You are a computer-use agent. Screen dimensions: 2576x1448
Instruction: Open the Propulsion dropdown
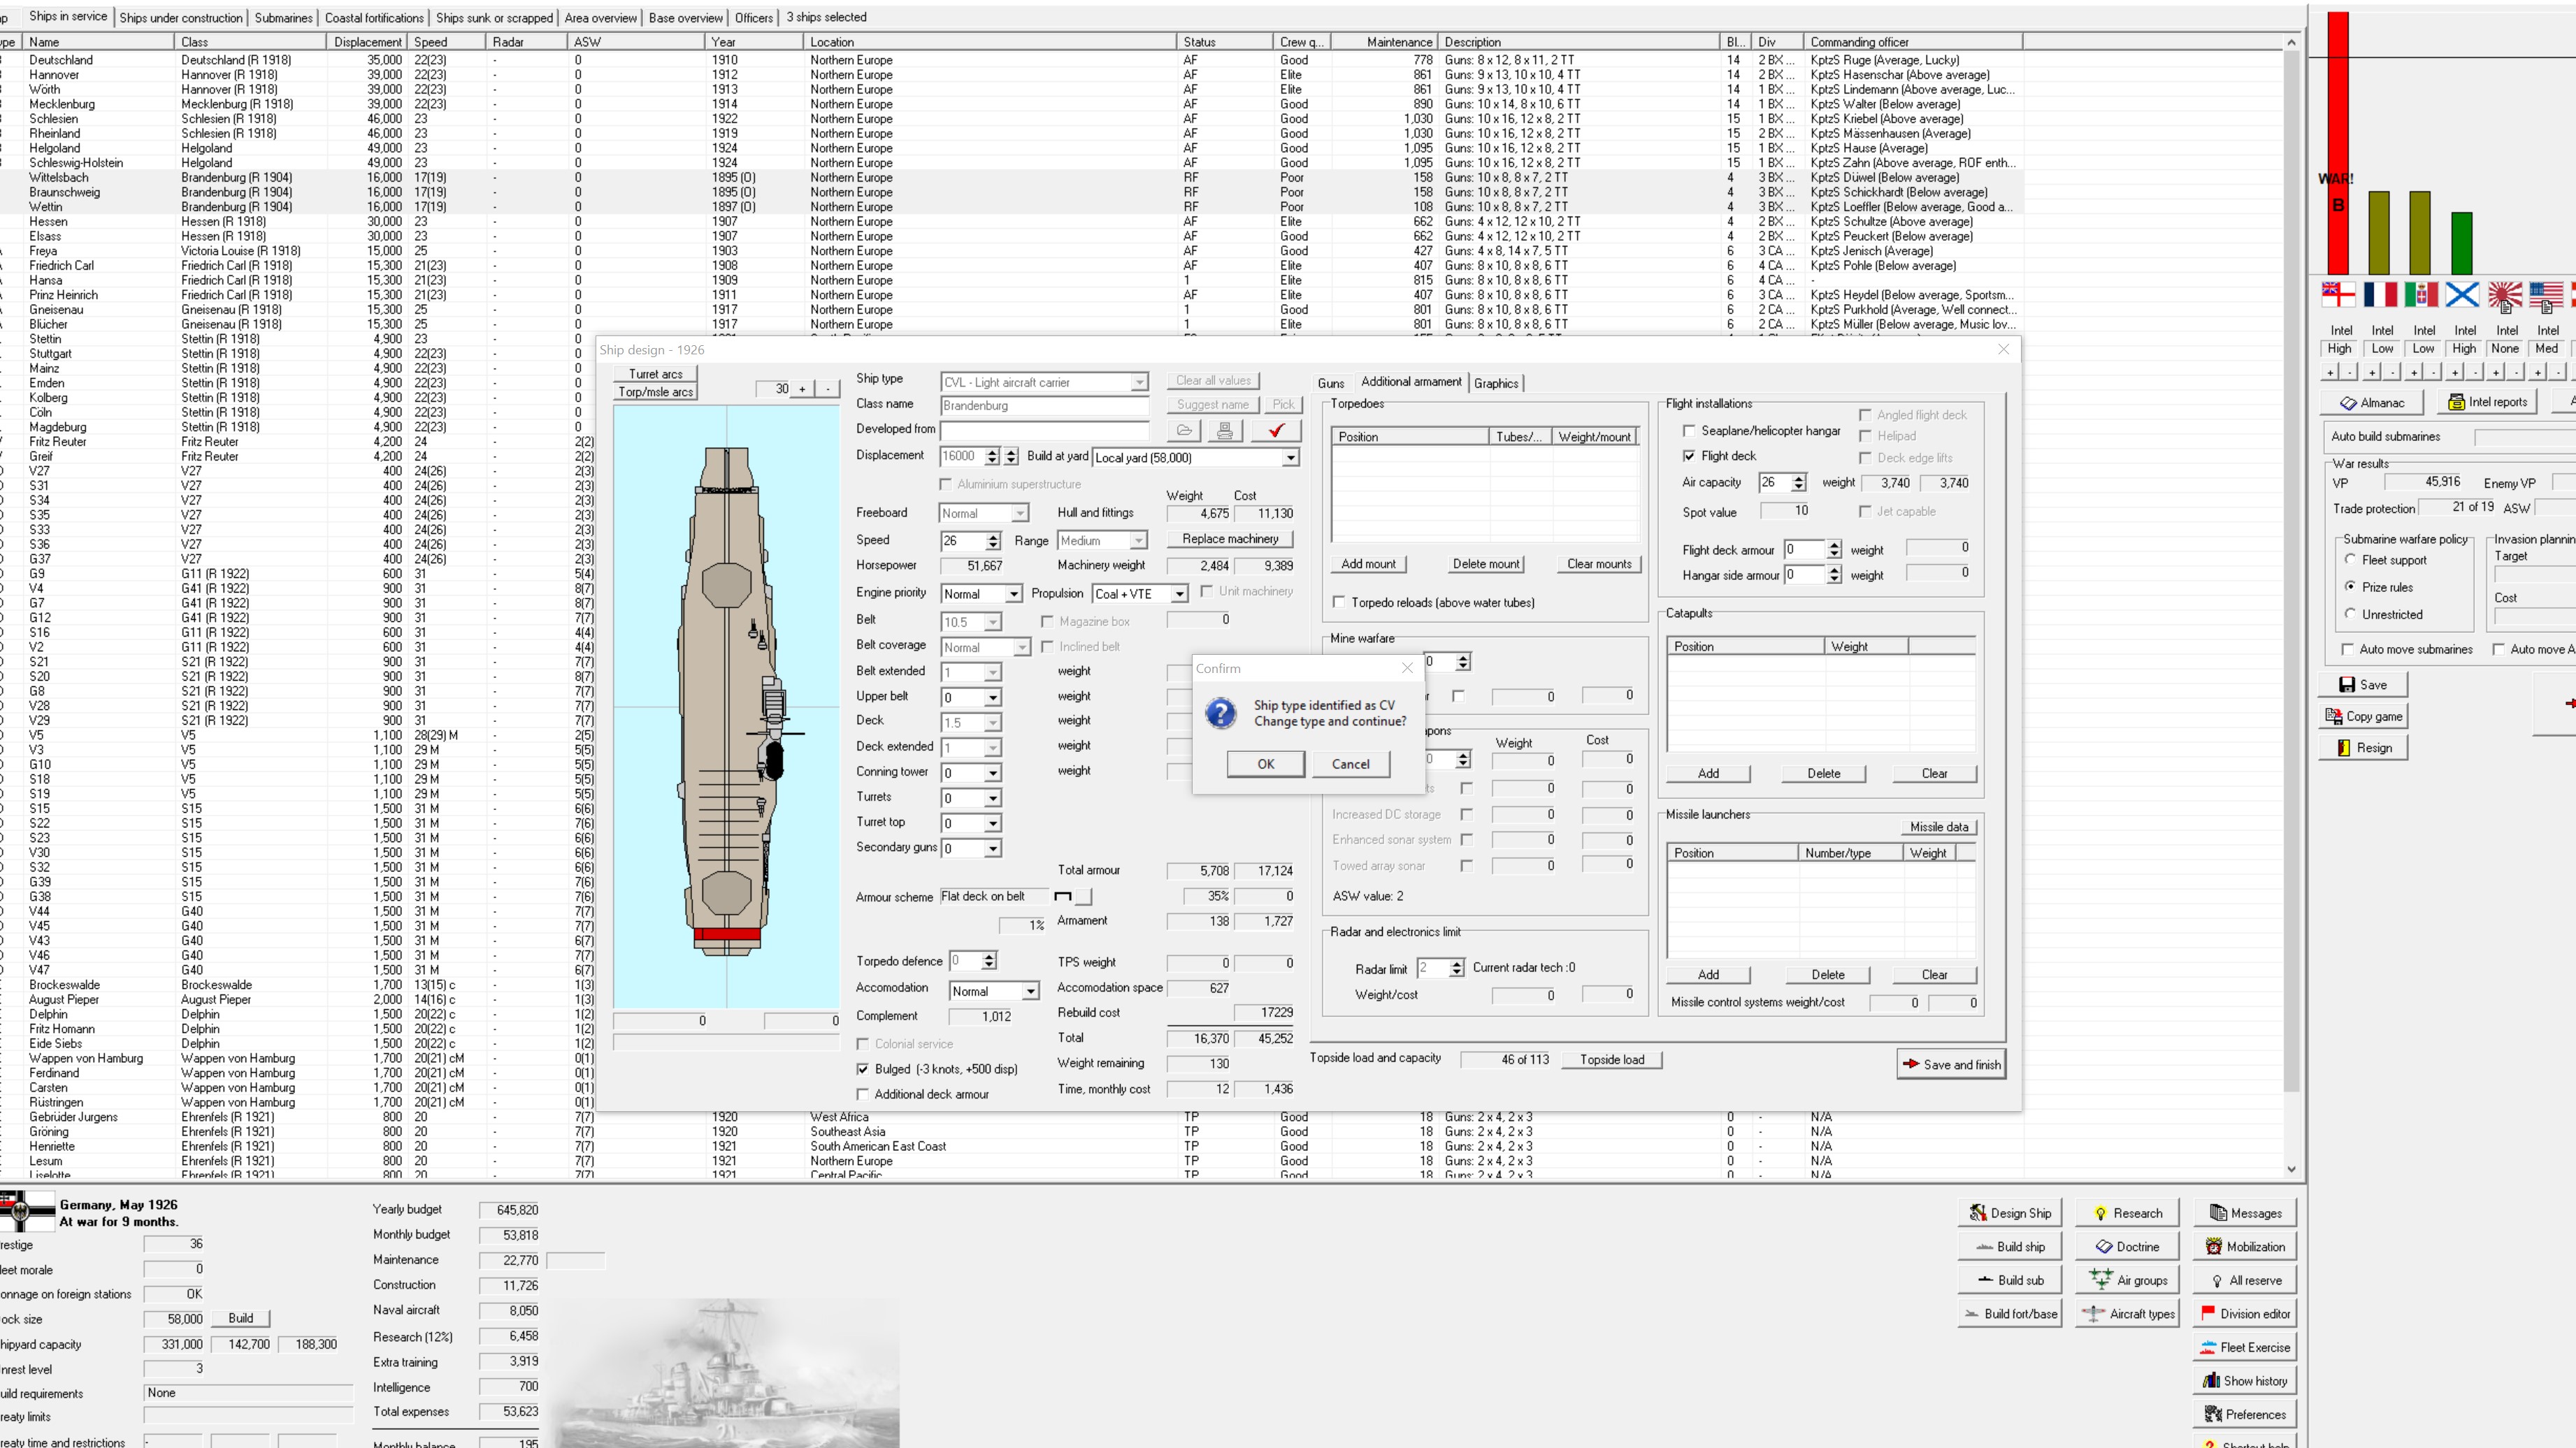(1179, 594)
